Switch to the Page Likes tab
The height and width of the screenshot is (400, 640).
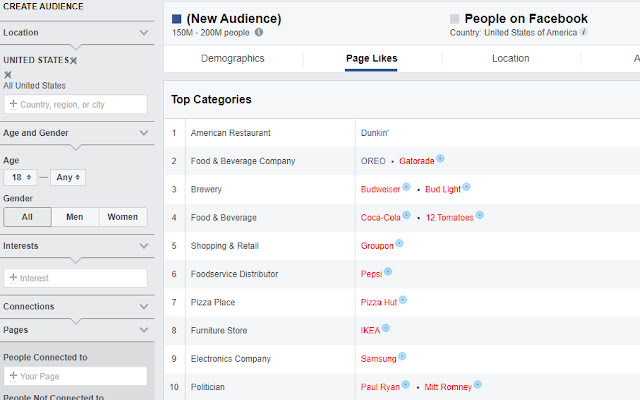[371, 58]
